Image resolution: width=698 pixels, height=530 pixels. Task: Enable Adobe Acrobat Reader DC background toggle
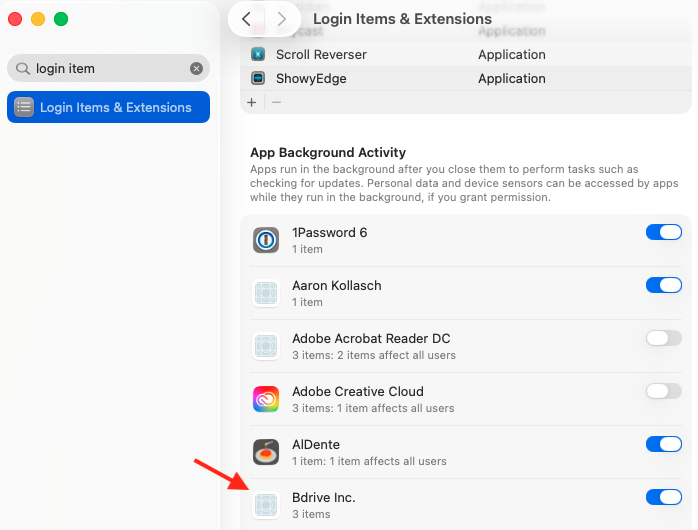click(x=663, y=338)
